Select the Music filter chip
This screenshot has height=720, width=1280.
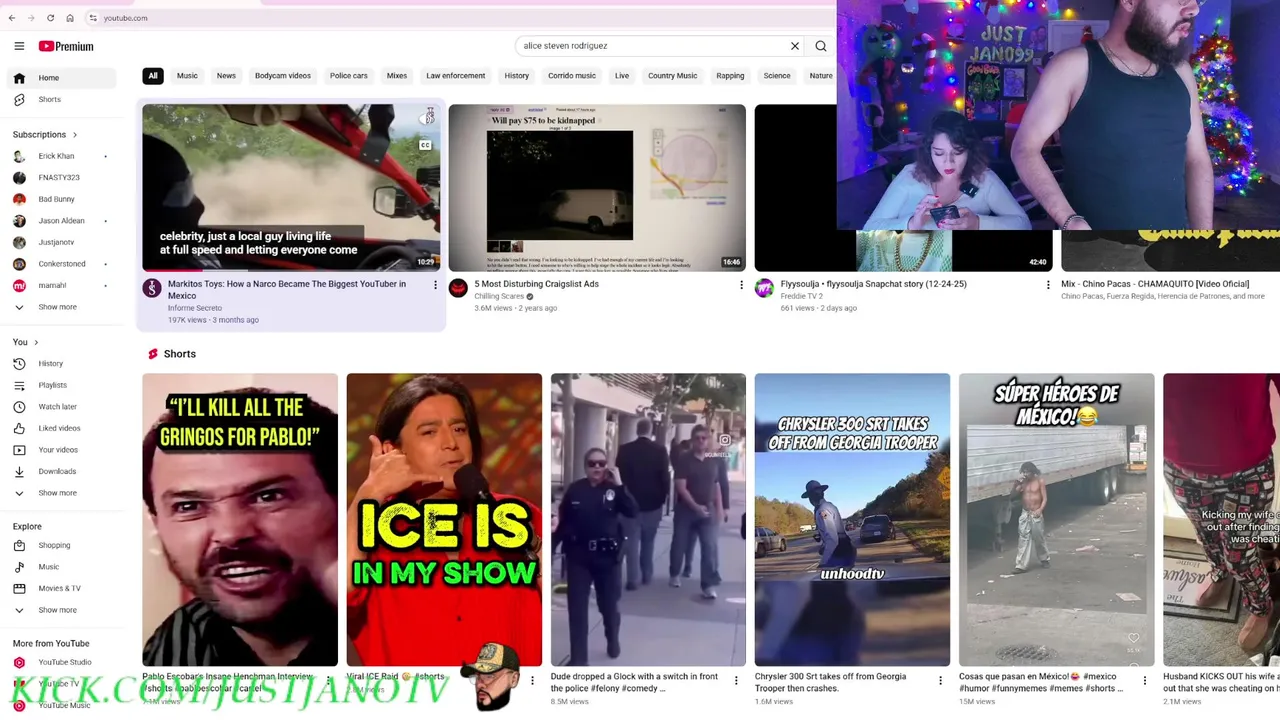[x=187, y=76]
